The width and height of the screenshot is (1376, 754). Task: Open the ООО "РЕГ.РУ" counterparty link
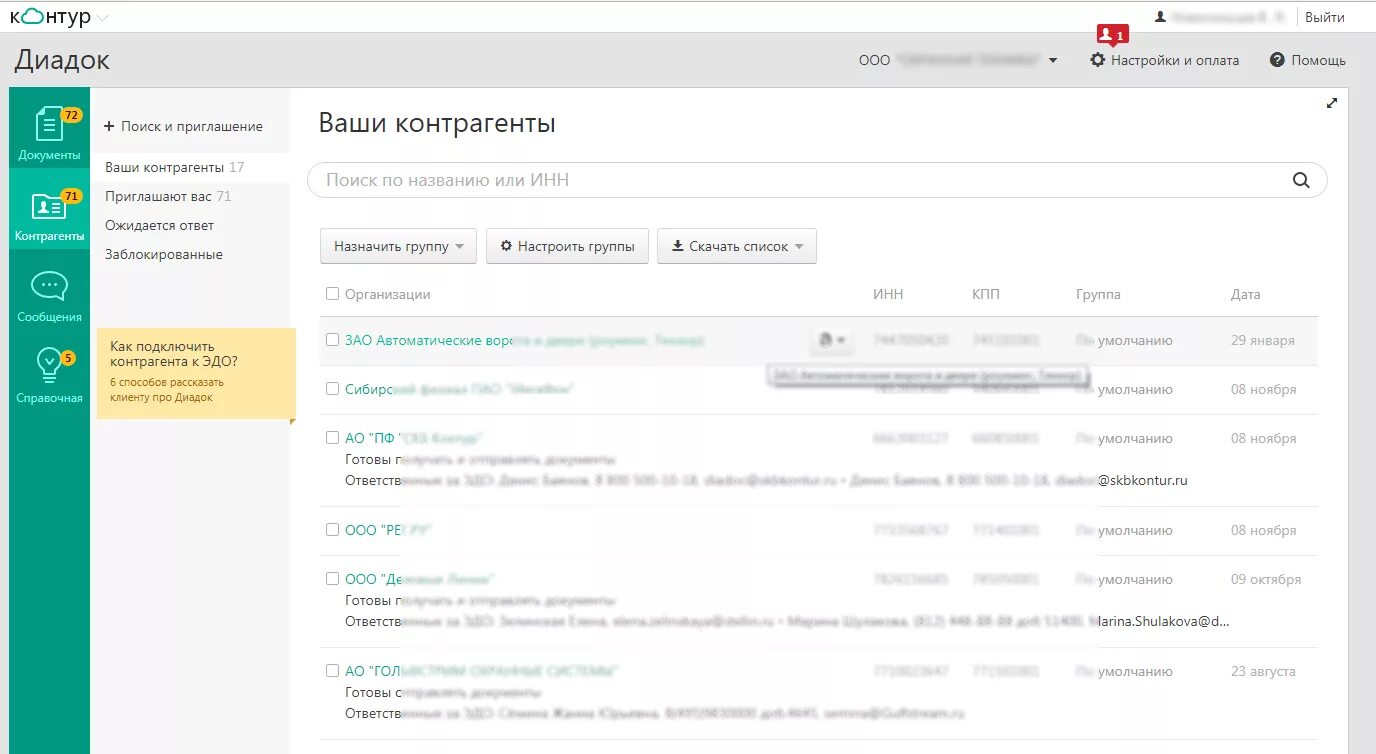387,530
